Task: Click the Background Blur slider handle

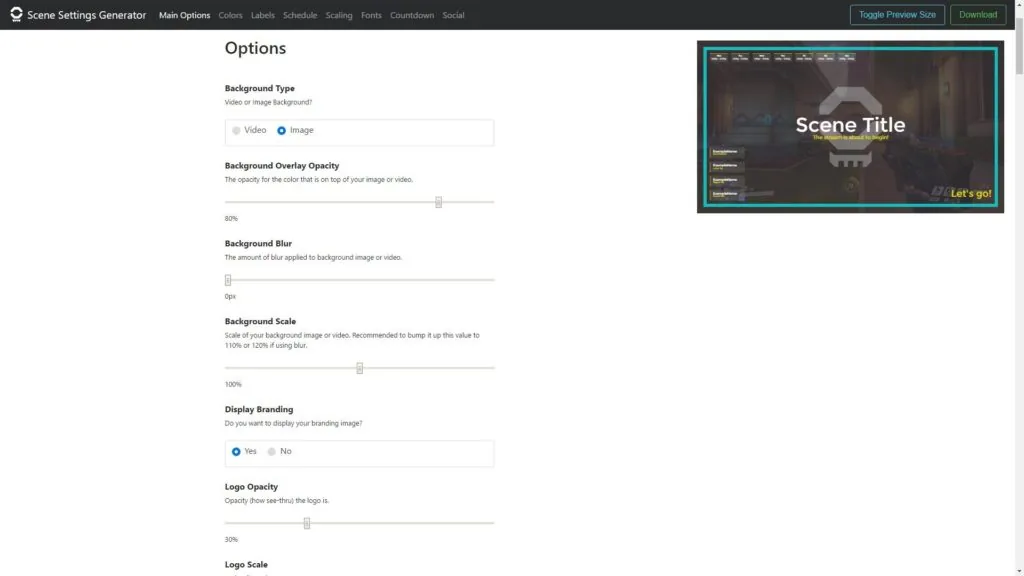Action: (x=226, y=280)
